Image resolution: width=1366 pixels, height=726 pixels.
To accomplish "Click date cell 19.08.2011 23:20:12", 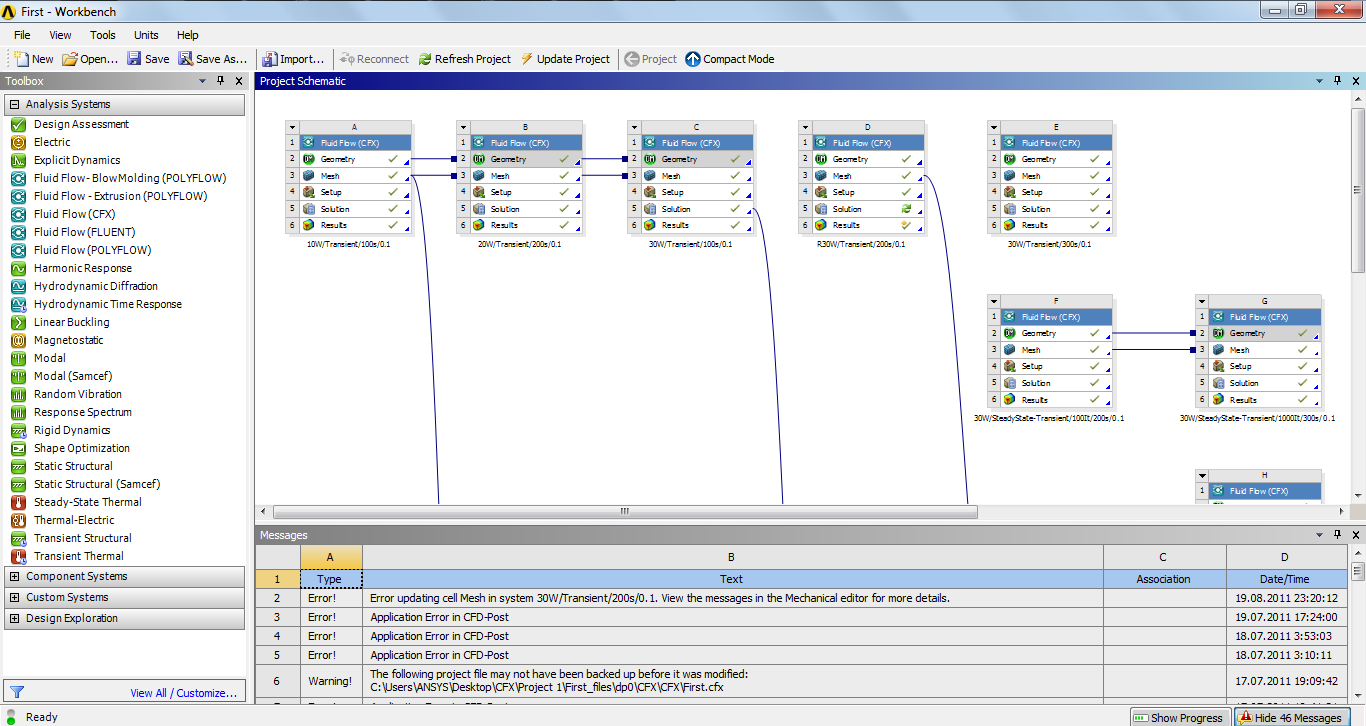I will (1285, 598).
